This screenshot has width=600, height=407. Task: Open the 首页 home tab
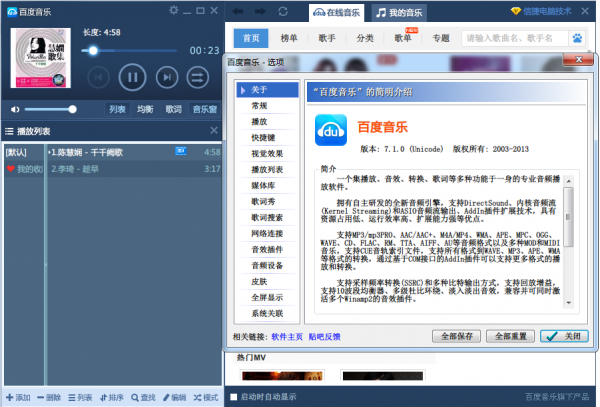point(251,38)
